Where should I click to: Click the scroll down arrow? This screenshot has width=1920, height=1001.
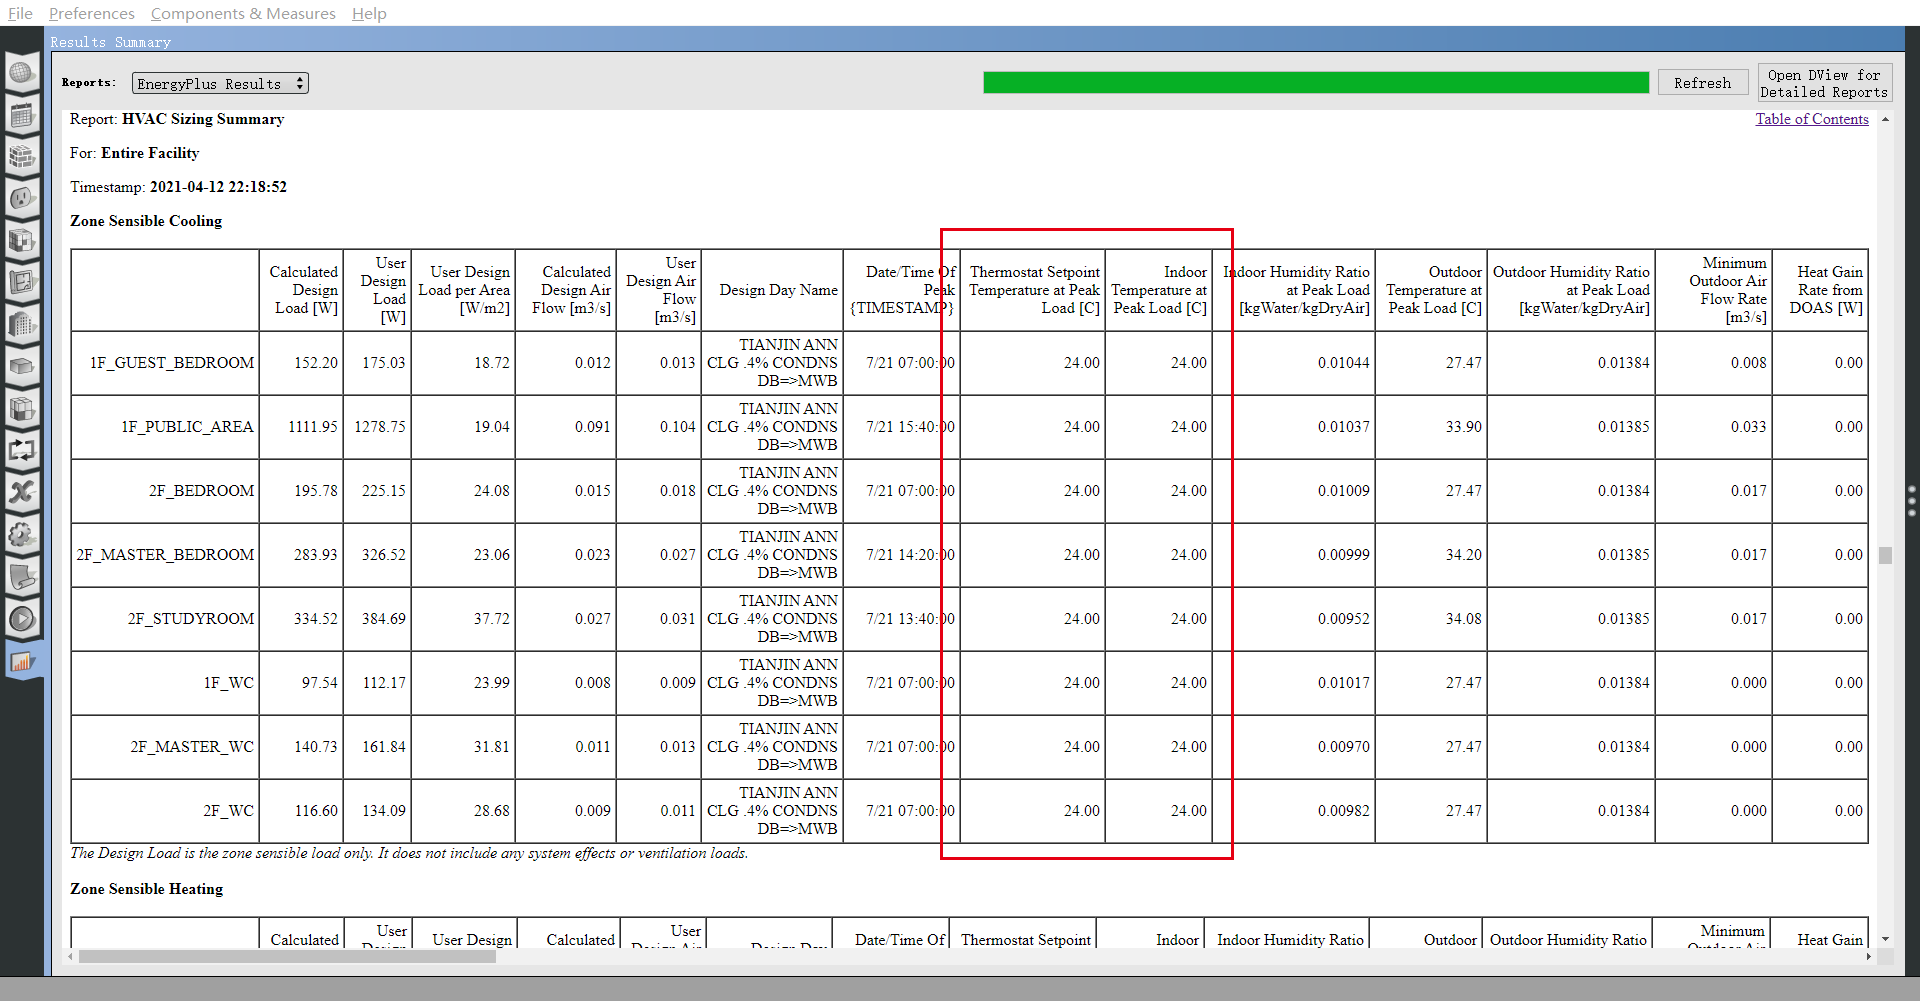pos(1885,939)
